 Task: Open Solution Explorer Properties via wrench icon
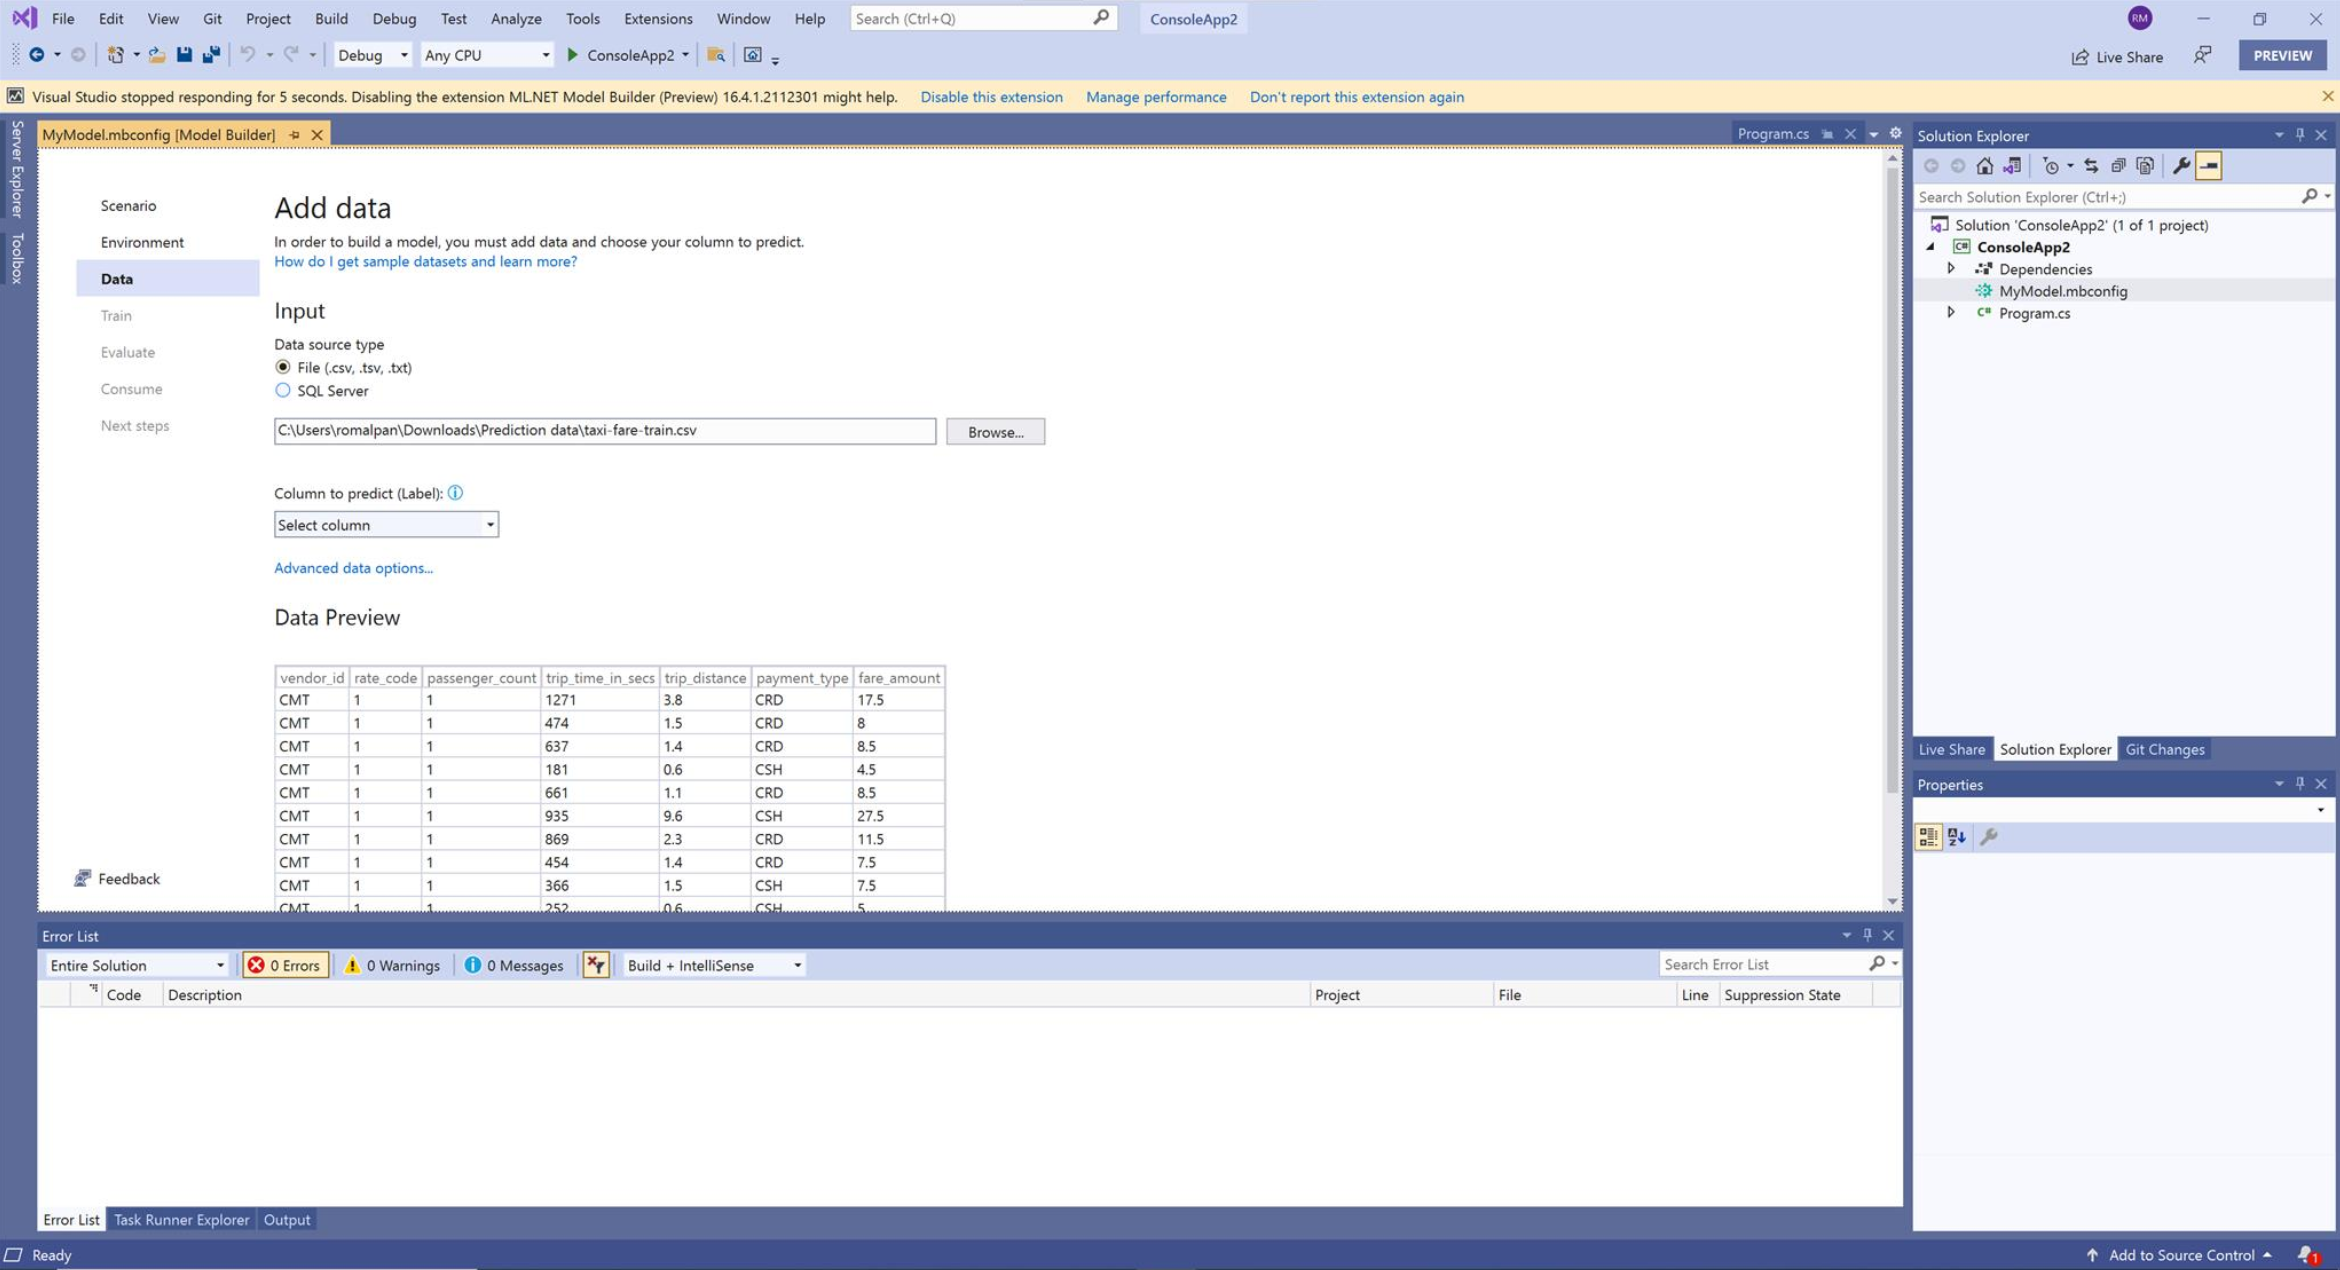(x=2182, y=166)
